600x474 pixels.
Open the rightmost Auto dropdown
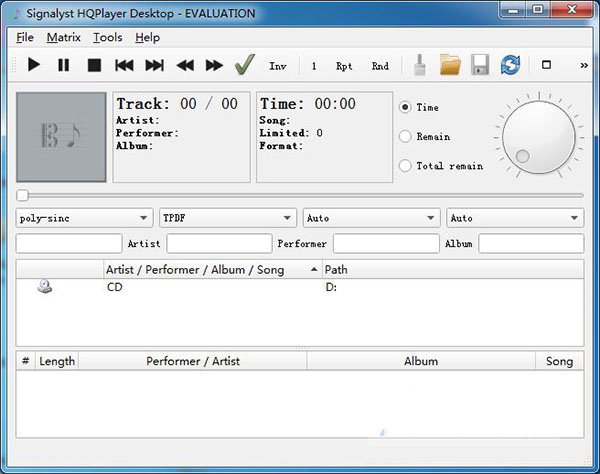(515, 218)
